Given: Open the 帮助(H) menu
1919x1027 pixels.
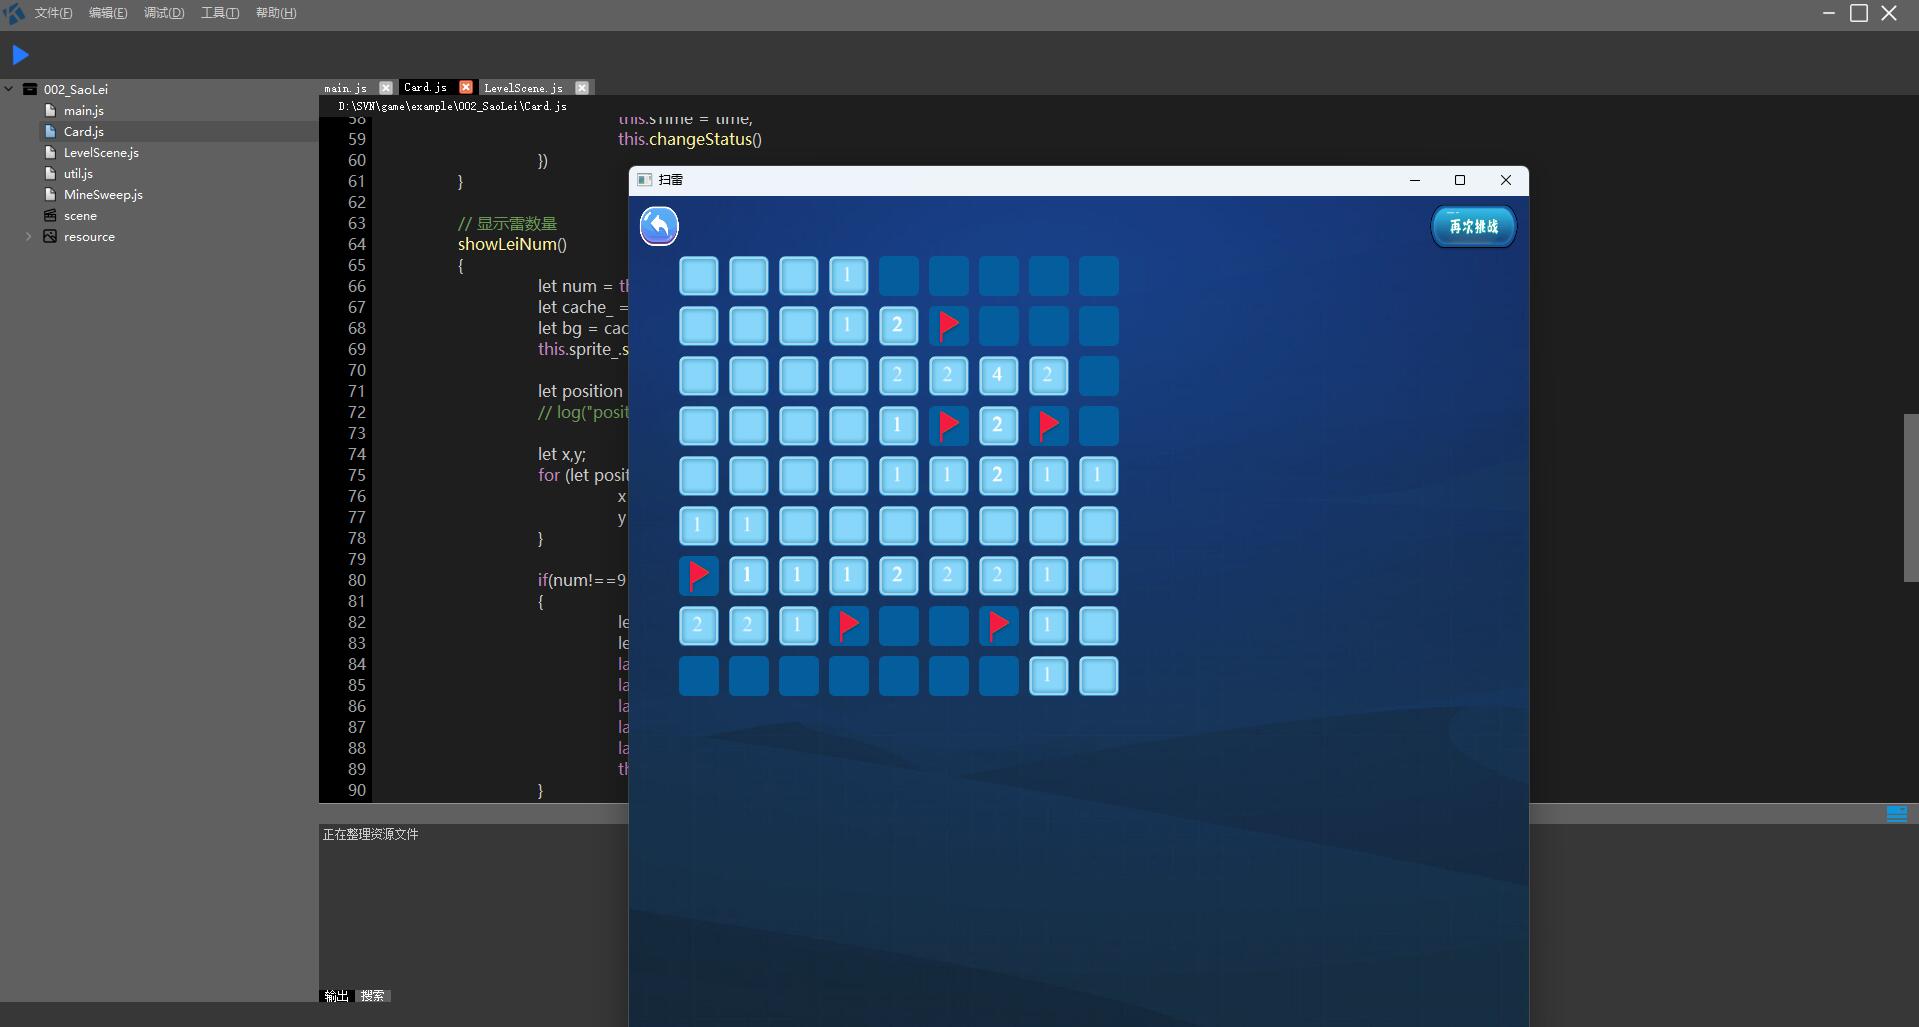Looking at the screenshot, I should [276, 13].
